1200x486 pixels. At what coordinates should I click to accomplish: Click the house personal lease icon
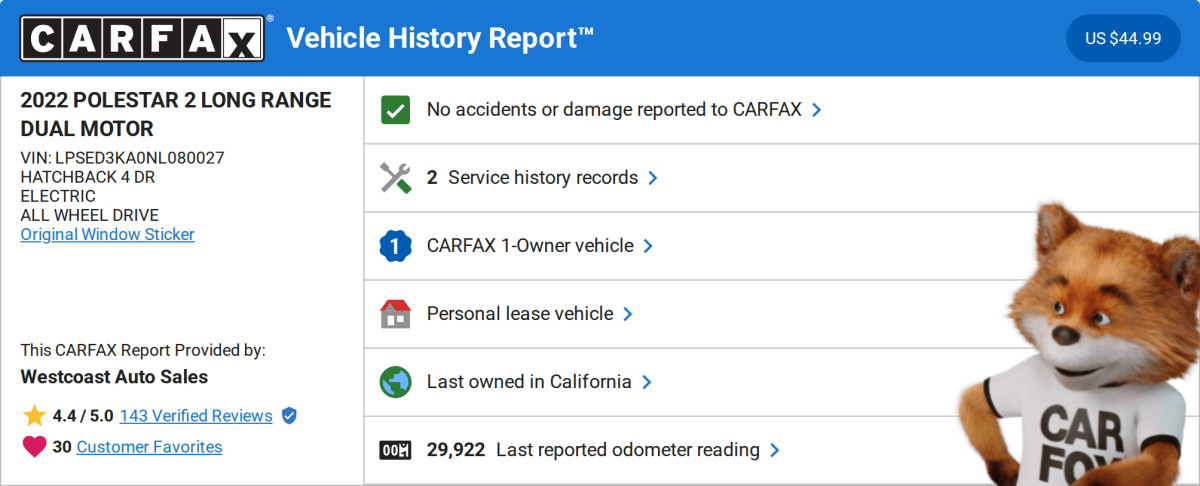tap(396, 314)
